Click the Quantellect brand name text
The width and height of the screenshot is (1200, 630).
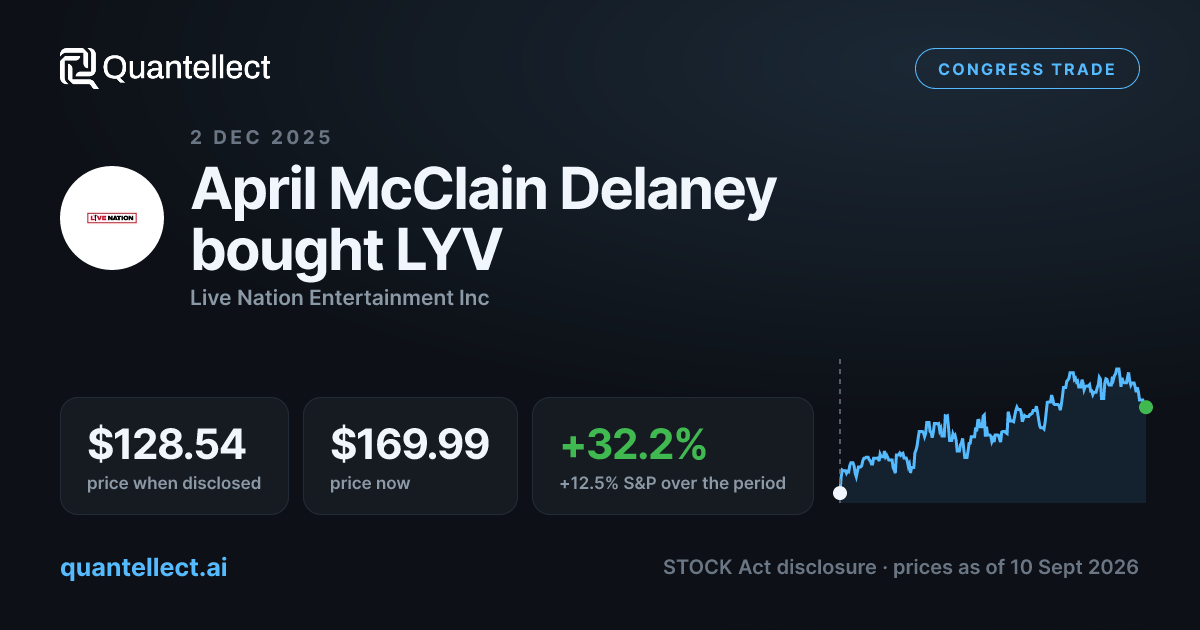pyautogui.click(x=187, y=68)
